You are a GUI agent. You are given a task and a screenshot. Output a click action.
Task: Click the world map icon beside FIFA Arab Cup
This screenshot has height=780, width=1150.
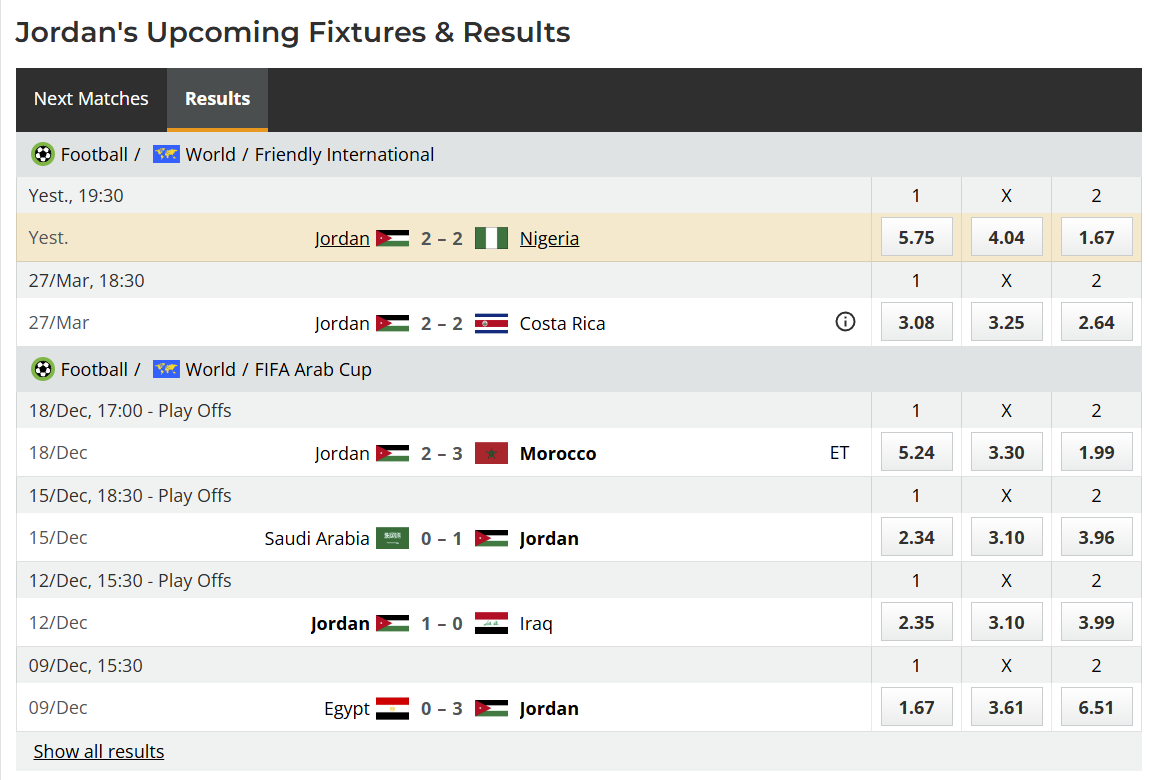click(166, 370)
